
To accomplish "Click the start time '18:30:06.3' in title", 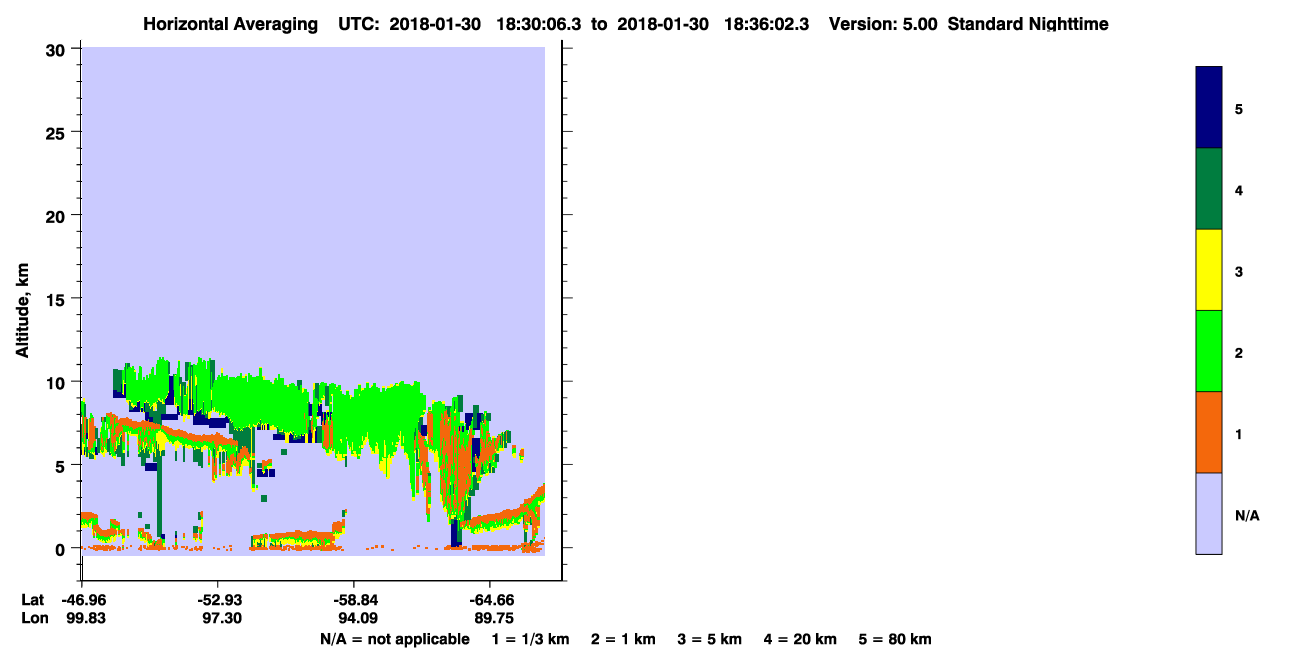I will pos(540,24).
